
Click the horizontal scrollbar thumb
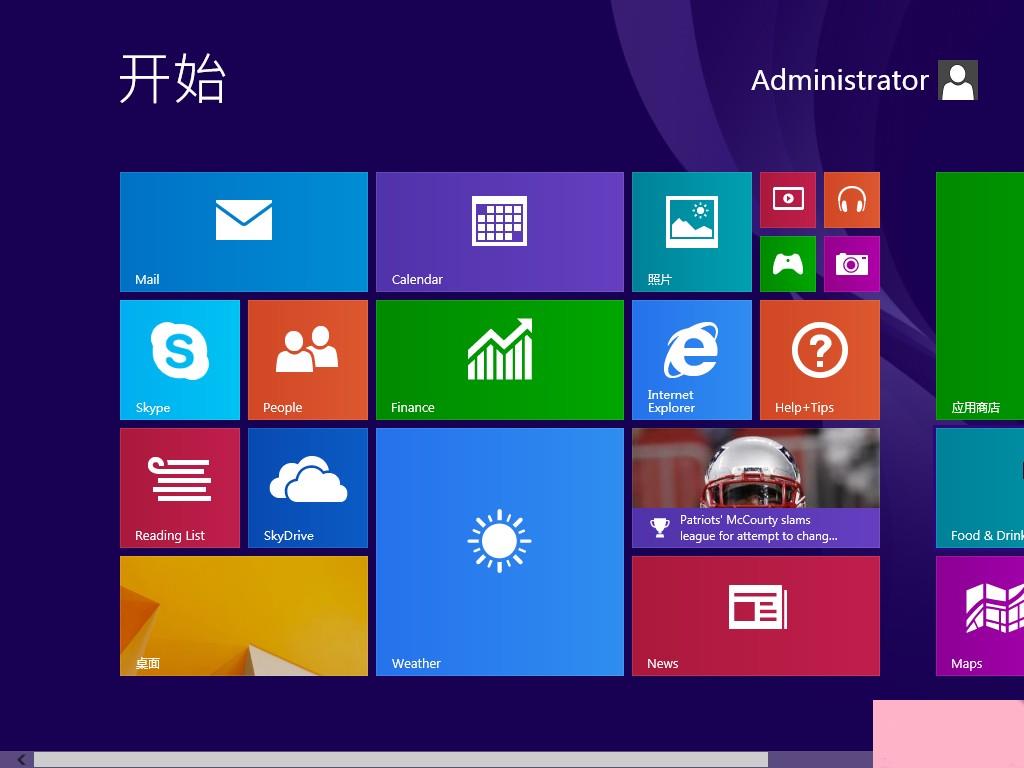pyautogui.click(x=401, y=760)
